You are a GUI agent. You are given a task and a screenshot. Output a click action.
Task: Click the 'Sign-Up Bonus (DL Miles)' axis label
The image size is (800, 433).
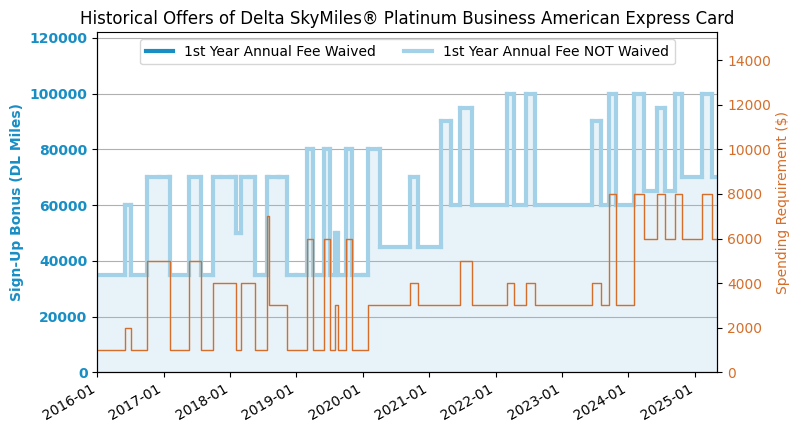[x=17, y=202]
